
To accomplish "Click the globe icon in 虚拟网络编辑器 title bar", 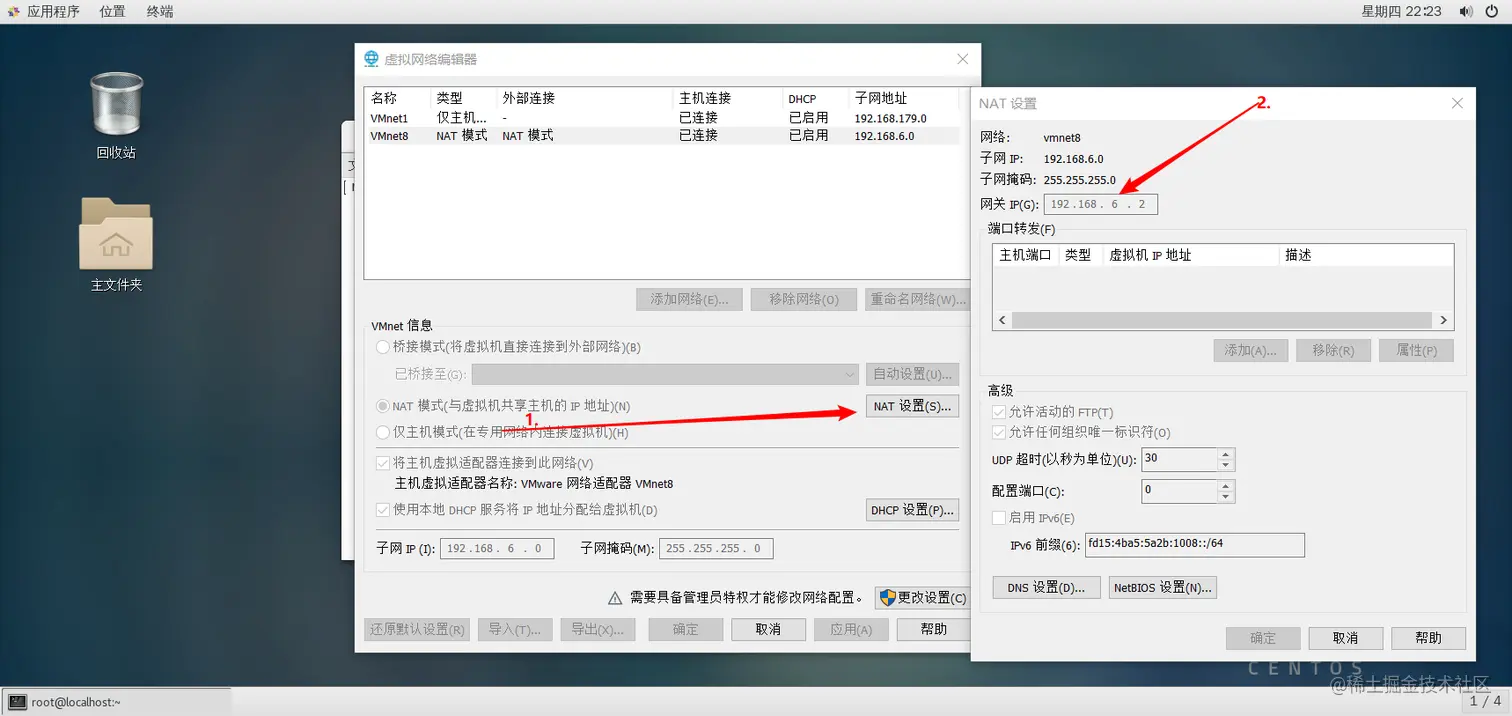I will [x=372, y=59].
